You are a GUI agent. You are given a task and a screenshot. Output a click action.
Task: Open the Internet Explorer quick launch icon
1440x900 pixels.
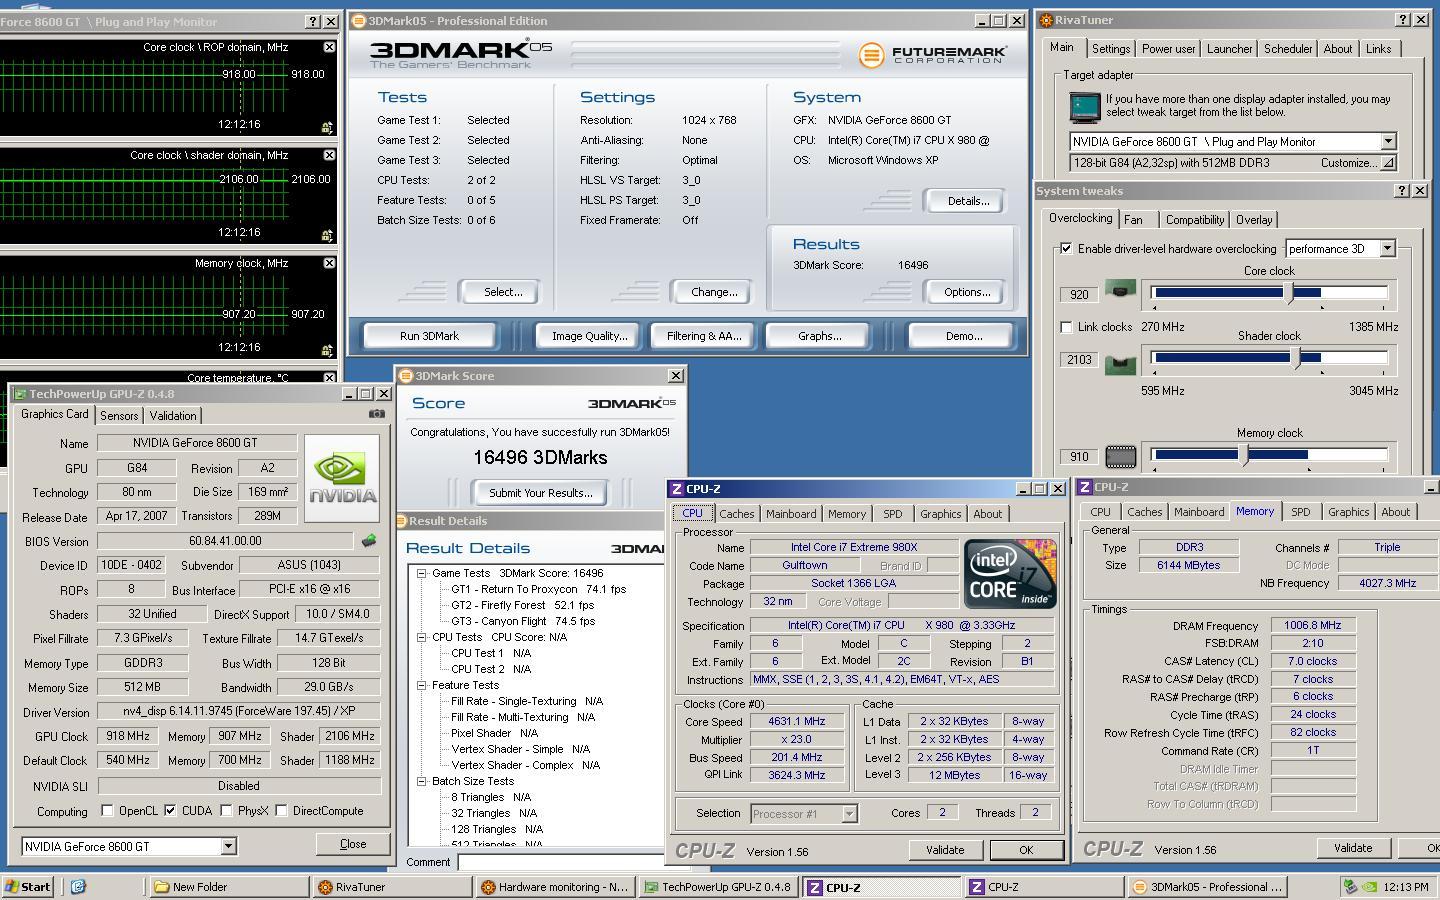click(x=78, y=886)
